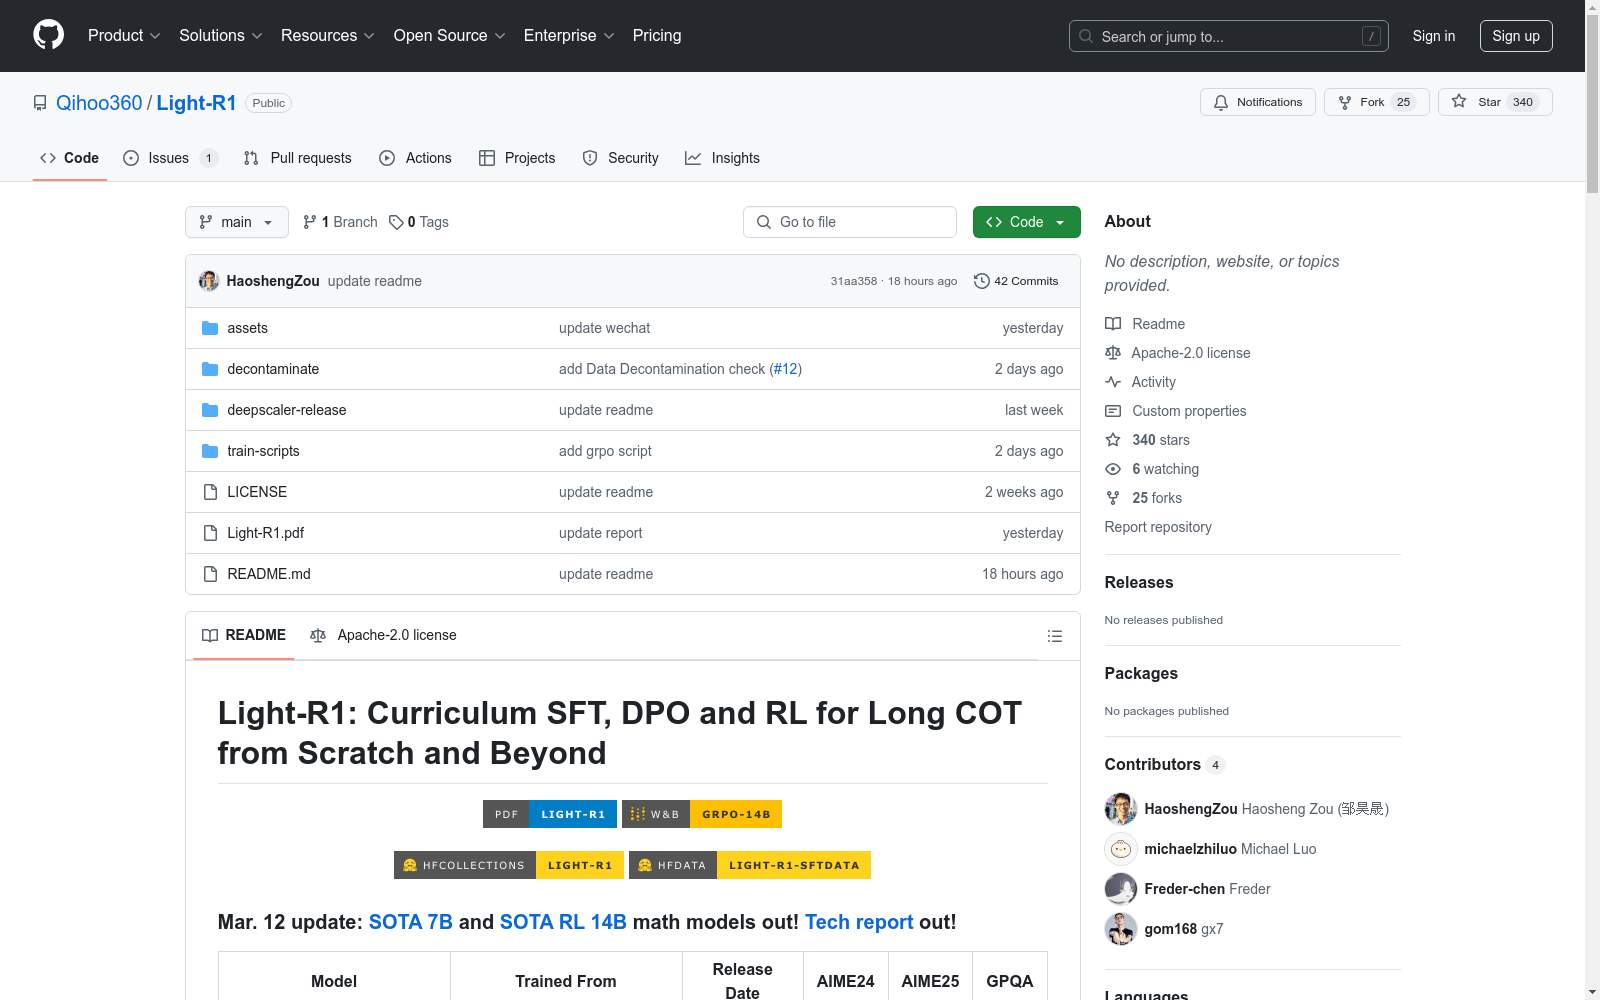Expand the Open Source menu
Viewport: 1600px width, 1000px height.
coord(450,36)
